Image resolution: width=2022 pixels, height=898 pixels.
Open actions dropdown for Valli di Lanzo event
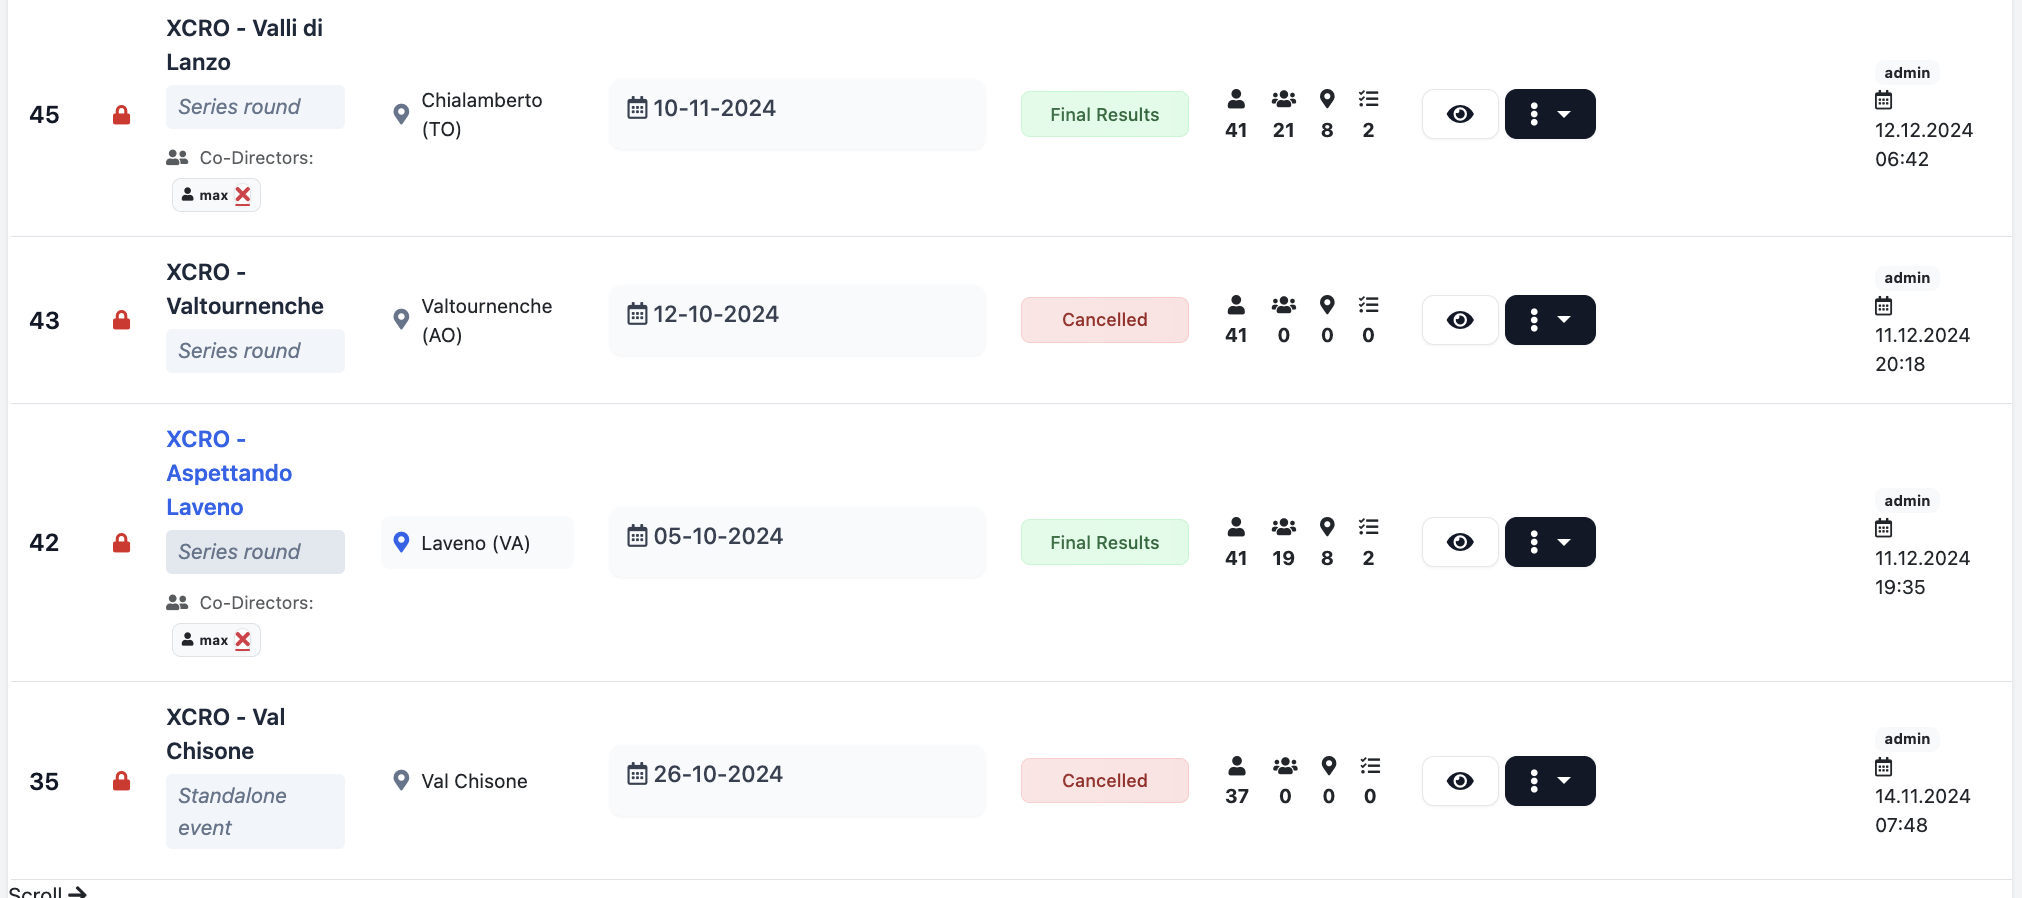1550,114
